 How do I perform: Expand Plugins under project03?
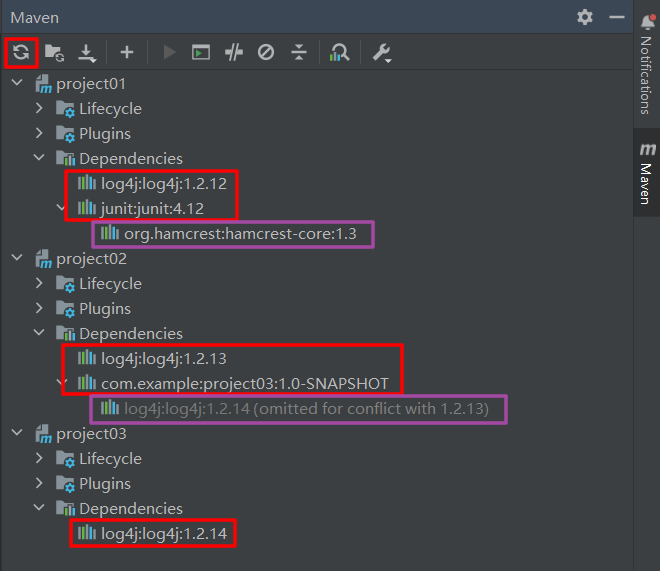pyautogui.click(x=39, y=483)
